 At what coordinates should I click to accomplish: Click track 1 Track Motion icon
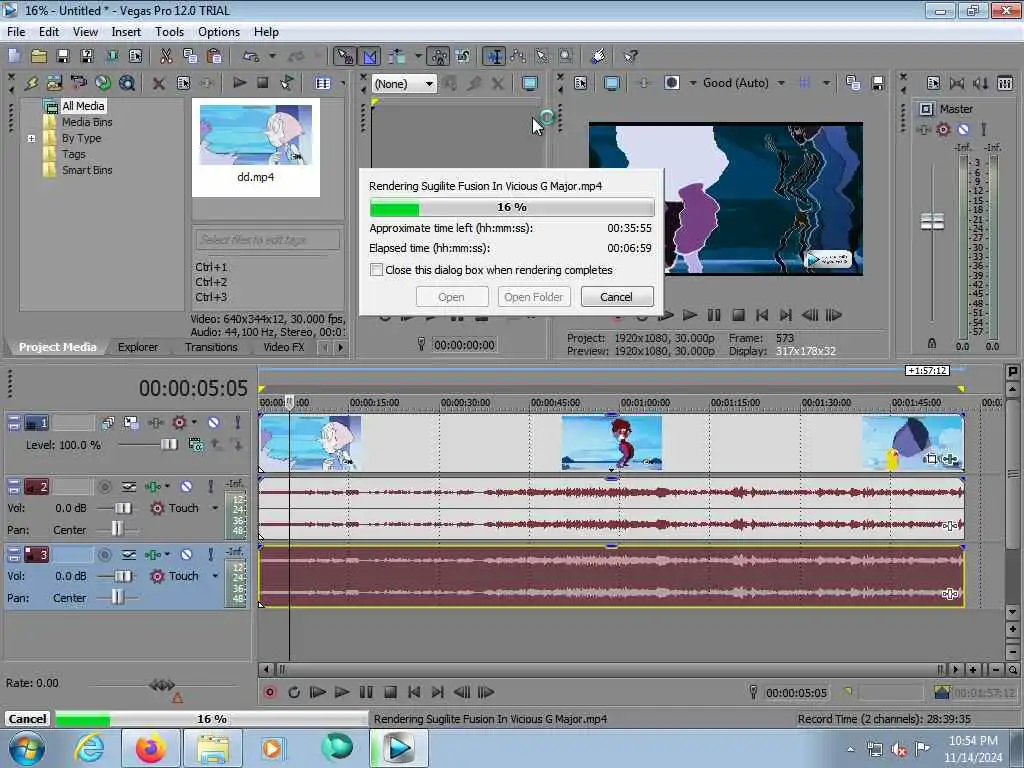point(131,423)
